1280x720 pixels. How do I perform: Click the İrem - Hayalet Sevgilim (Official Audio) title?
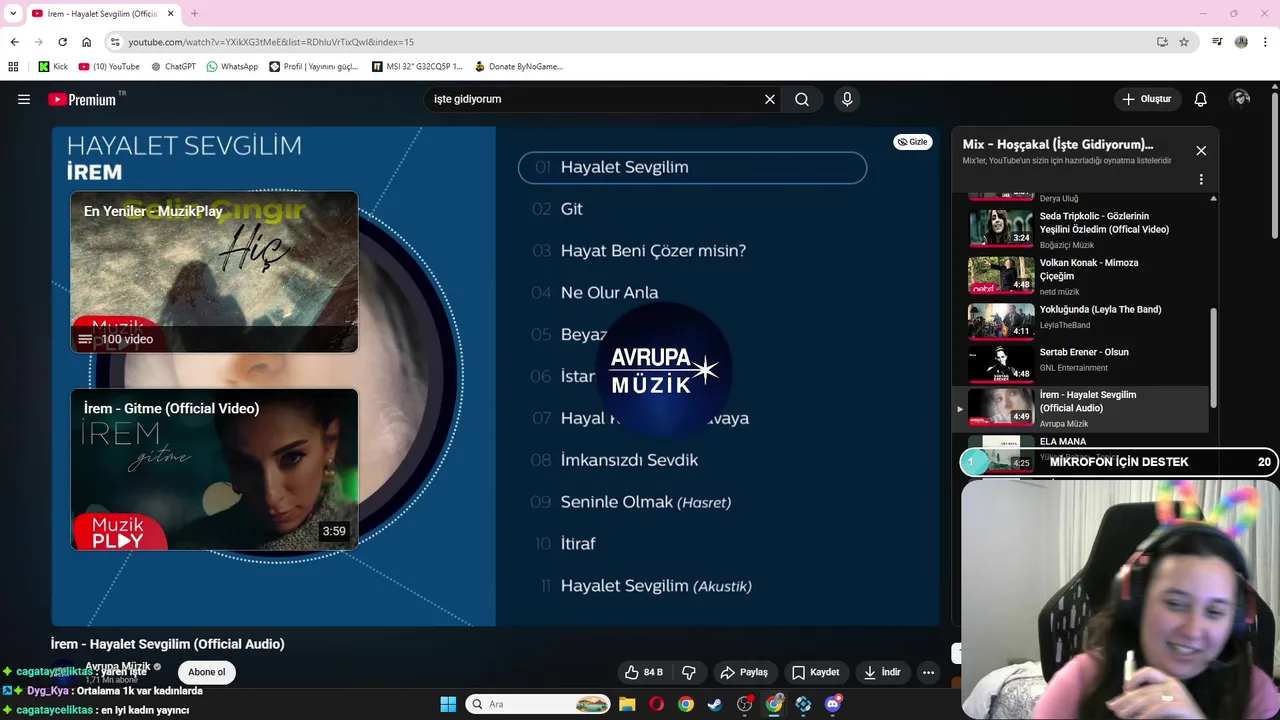pyautogui.click(x=167, y=644)
